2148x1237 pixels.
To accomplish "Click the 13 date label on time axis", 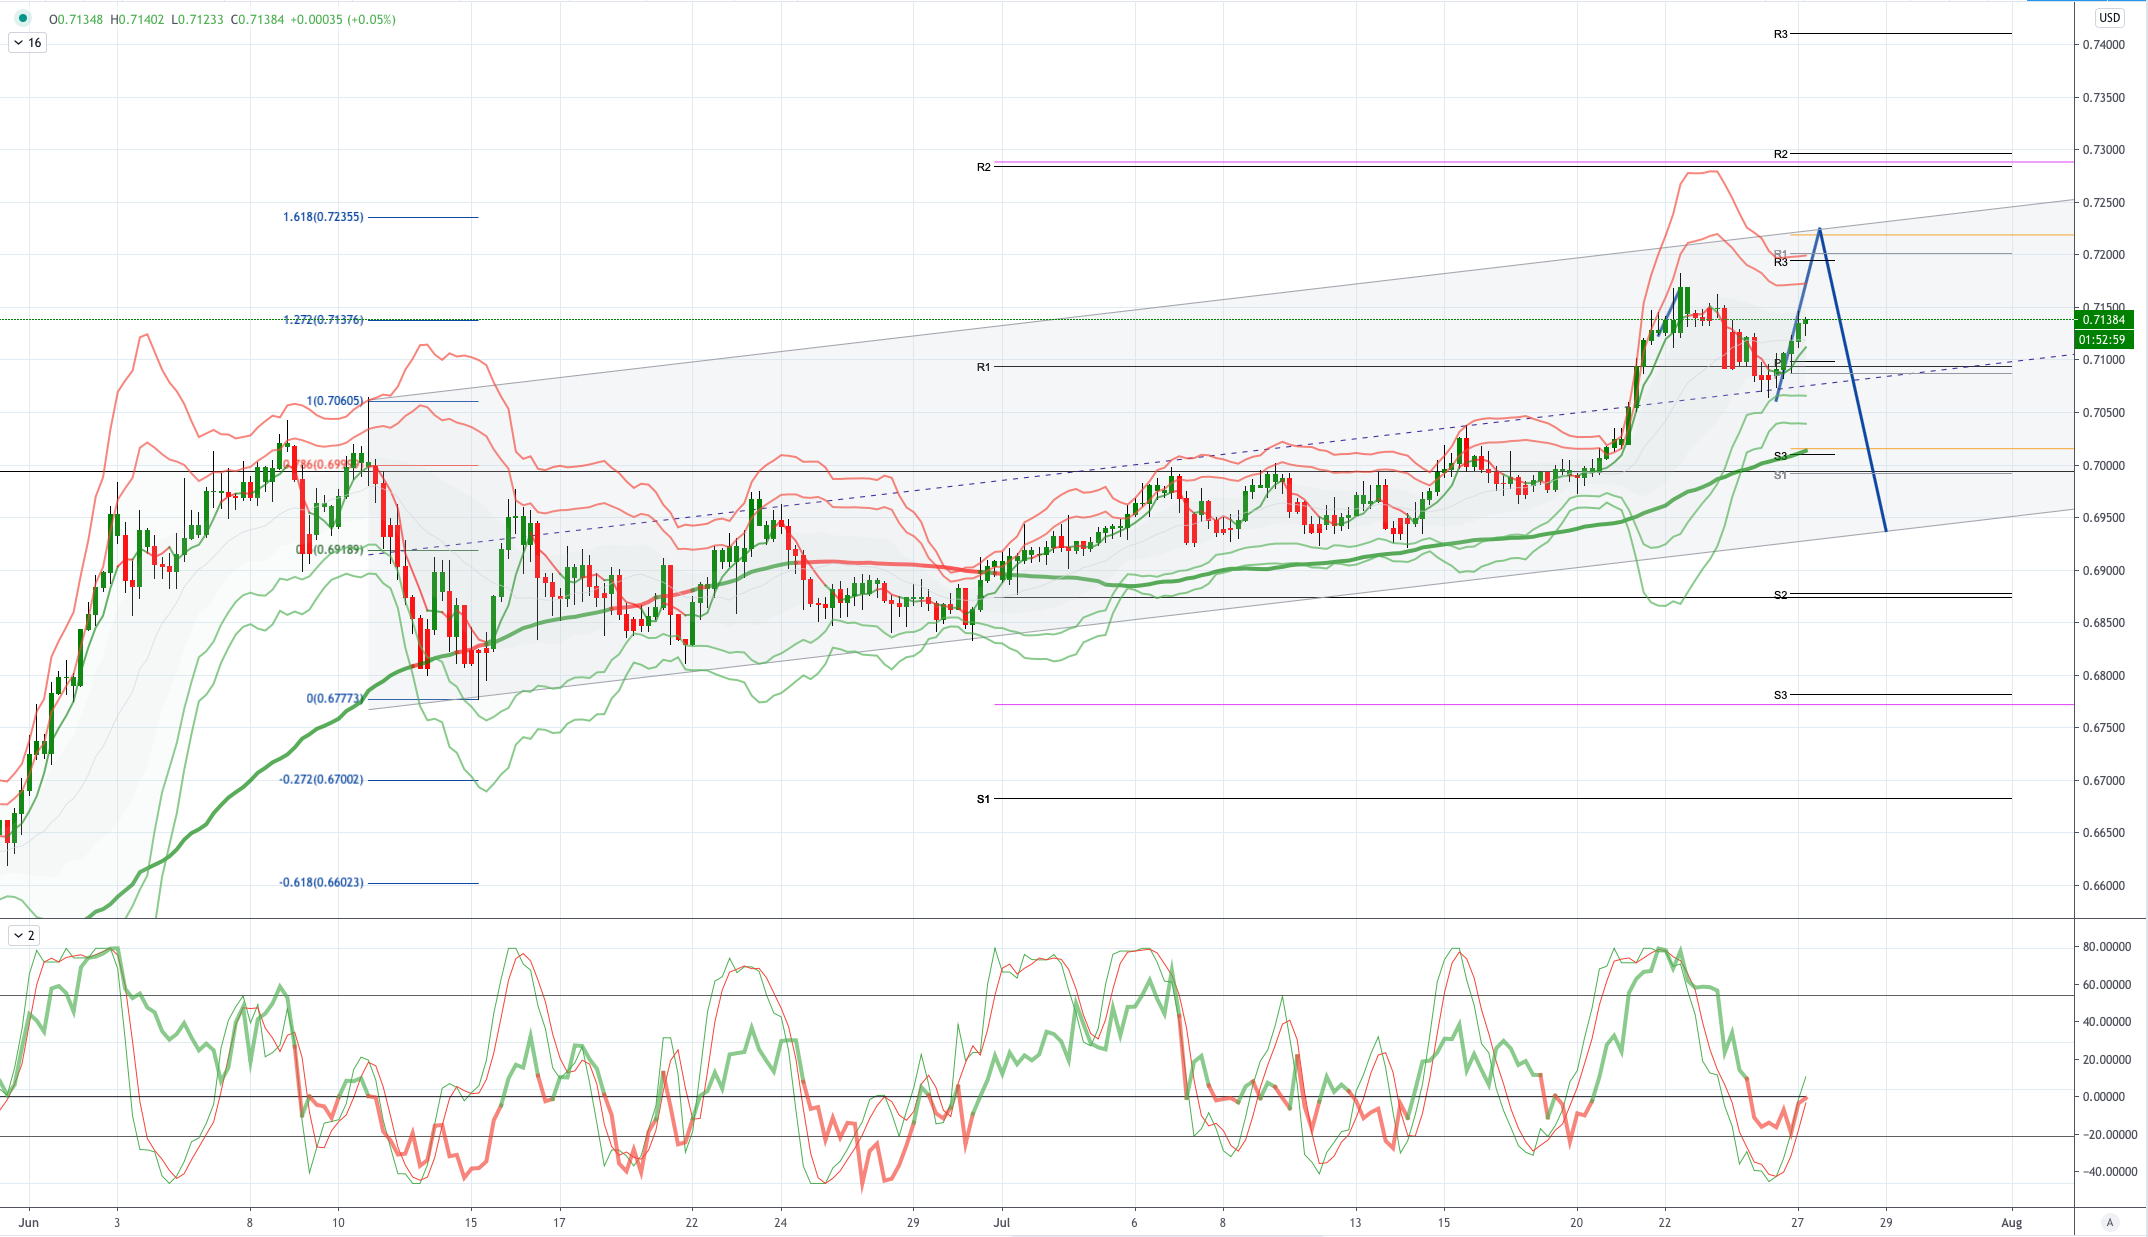I will (1355, 1222).
